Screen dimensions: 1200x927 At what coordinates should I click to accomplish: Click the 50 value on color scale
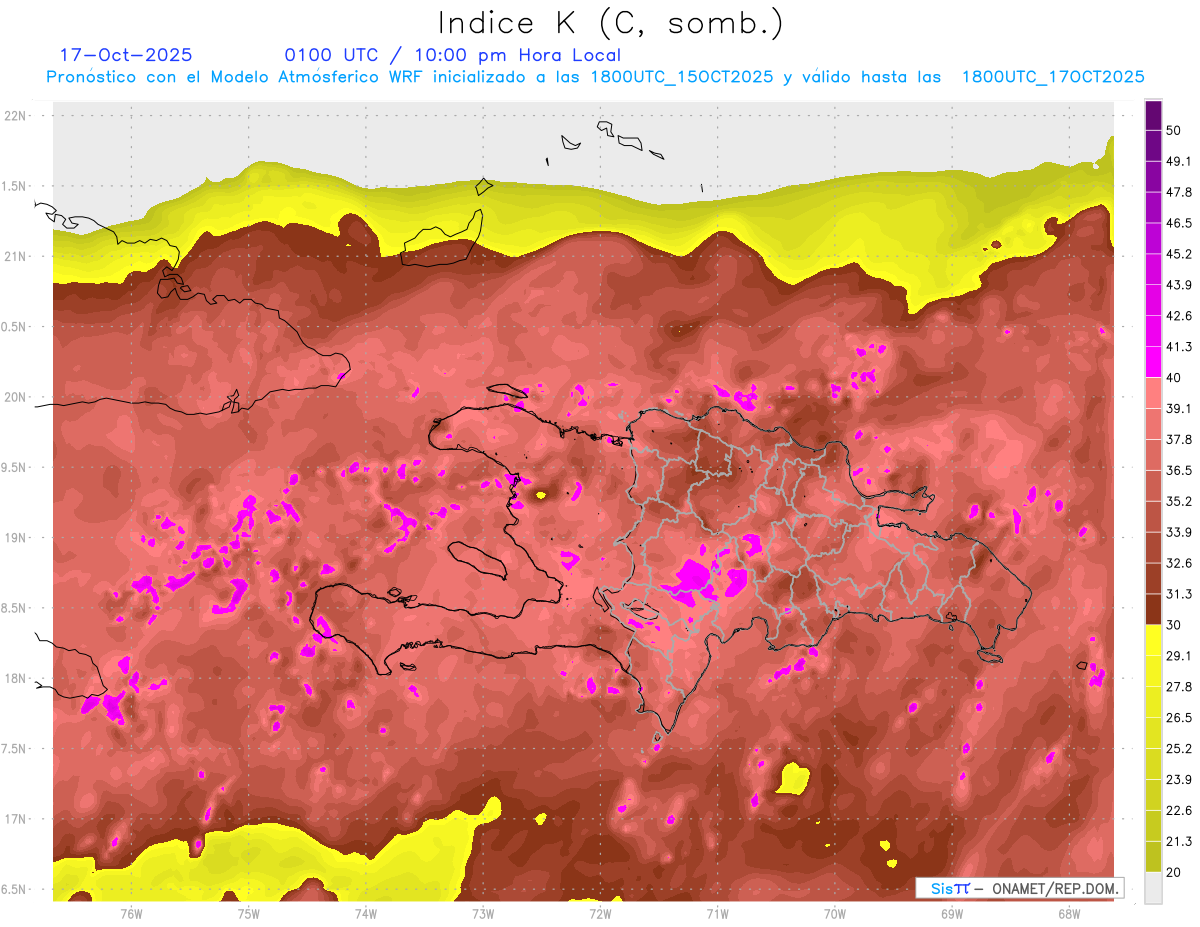pyautogui.click(x=1175, y=130)
